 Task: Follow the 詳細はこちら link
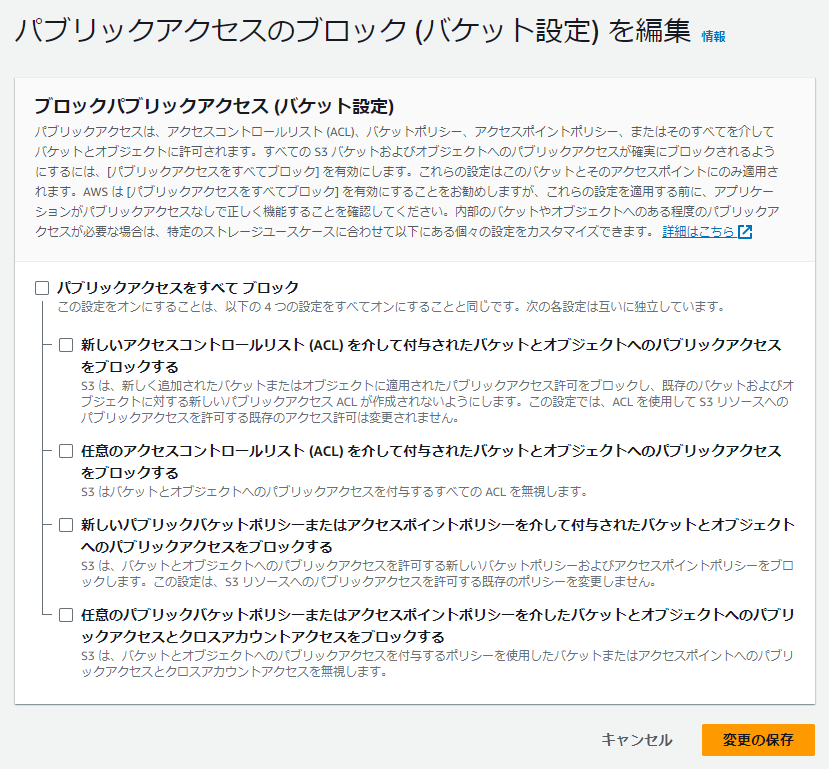pyautogui.click(x=698, y=231)
